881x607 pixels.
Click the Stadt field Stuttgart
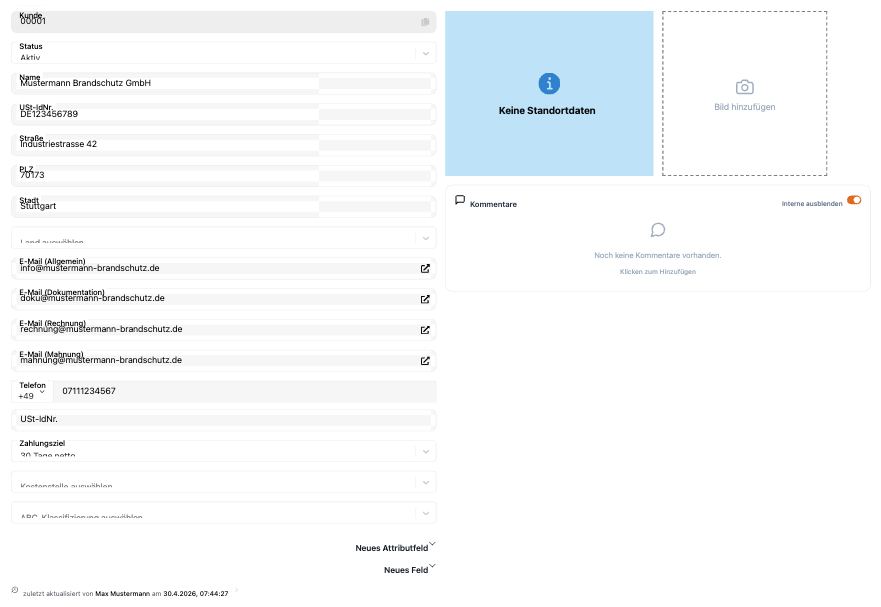point(224,207)
